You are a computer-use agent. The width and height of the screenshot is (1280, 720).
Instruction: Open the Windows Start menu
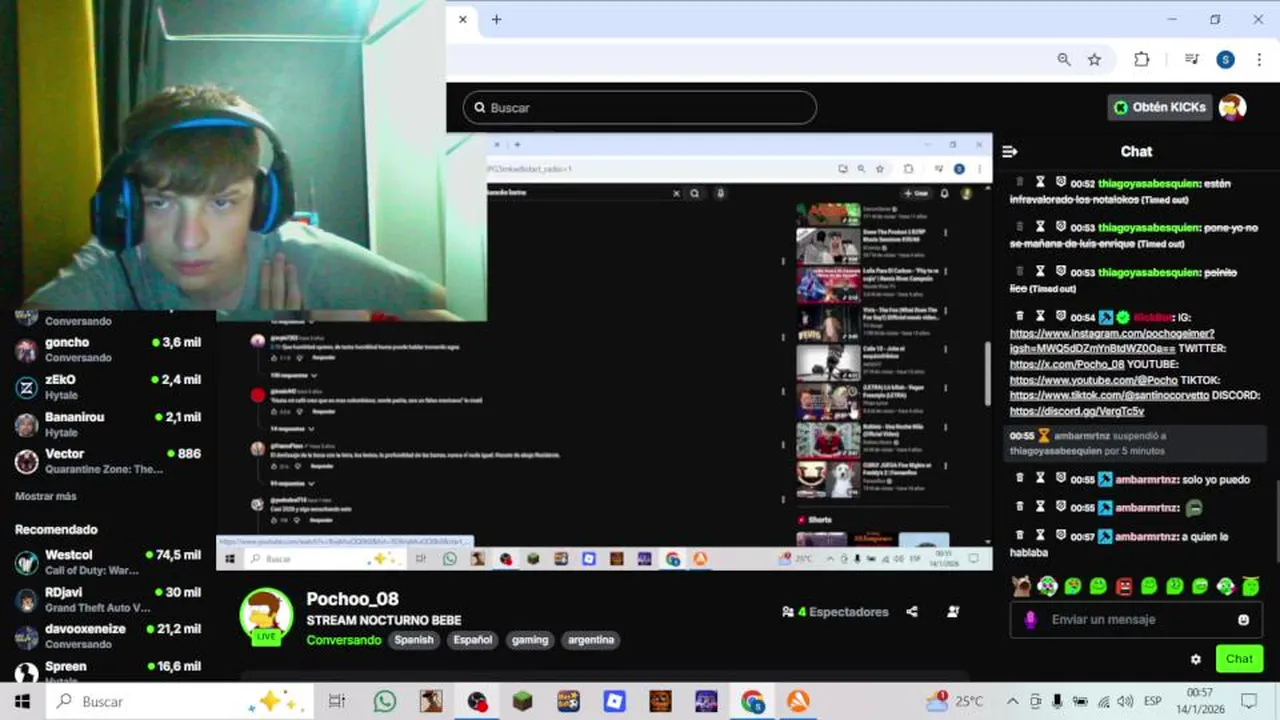pyautogui.click(x=22, y=701)
